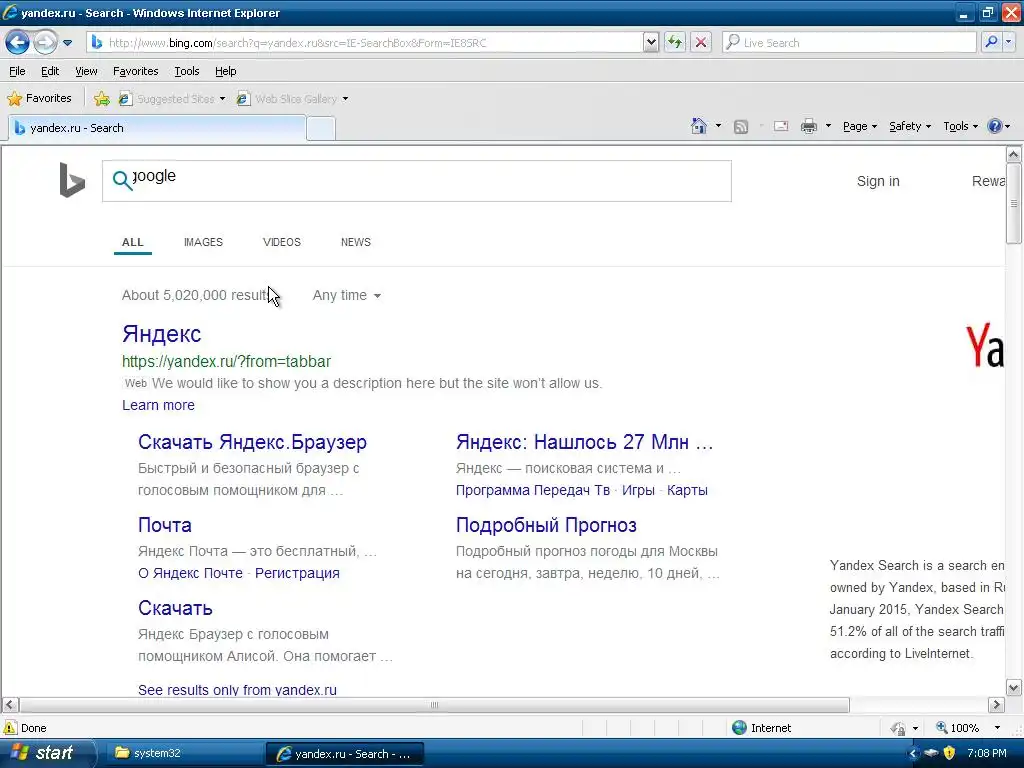Viewport: 1024px width, 768px height.
Task: Click the Bing search magnifier icon
Action: pyautogui.click(x=122, y=180)
